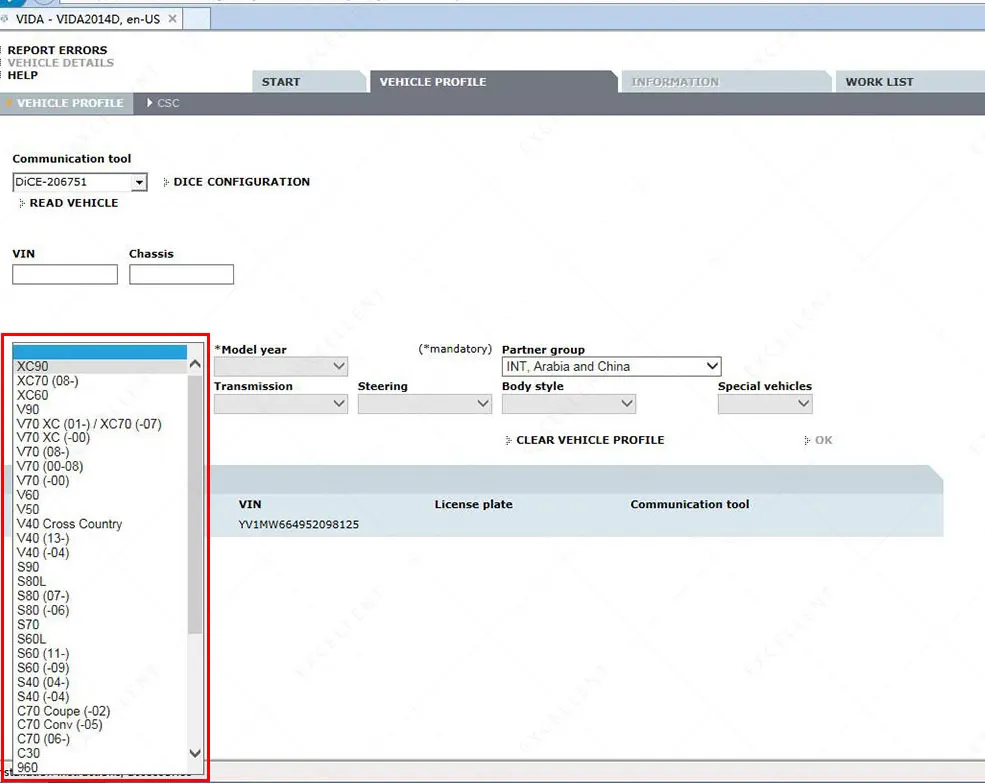The width and height of the screenshot is (985, 783).
Task: Open the Partner group dropdown
Action: (611, 366)
